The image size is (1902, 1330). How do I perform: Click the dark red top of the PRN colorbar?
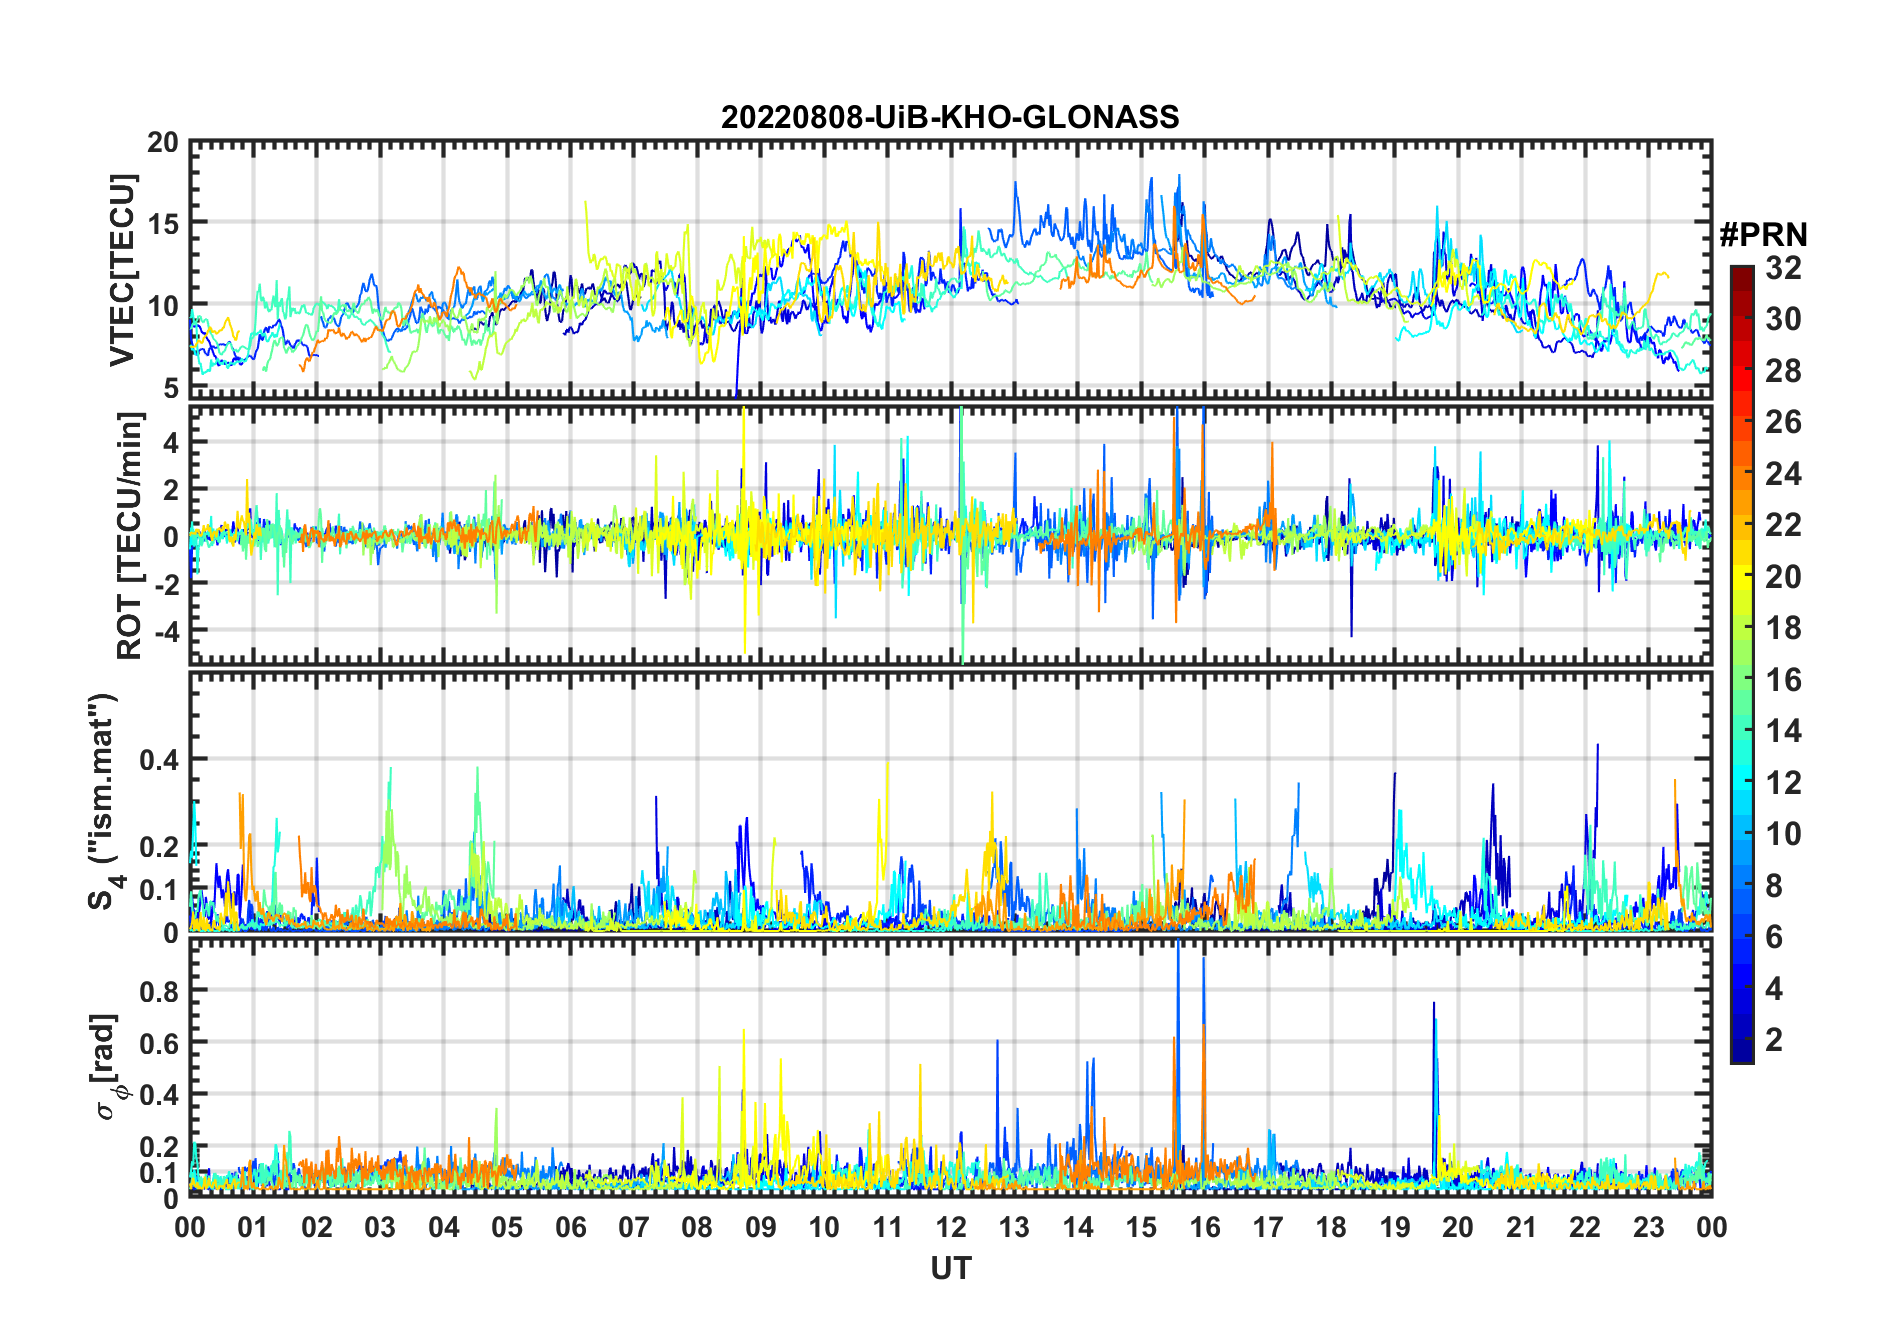tap(1741, 273)
